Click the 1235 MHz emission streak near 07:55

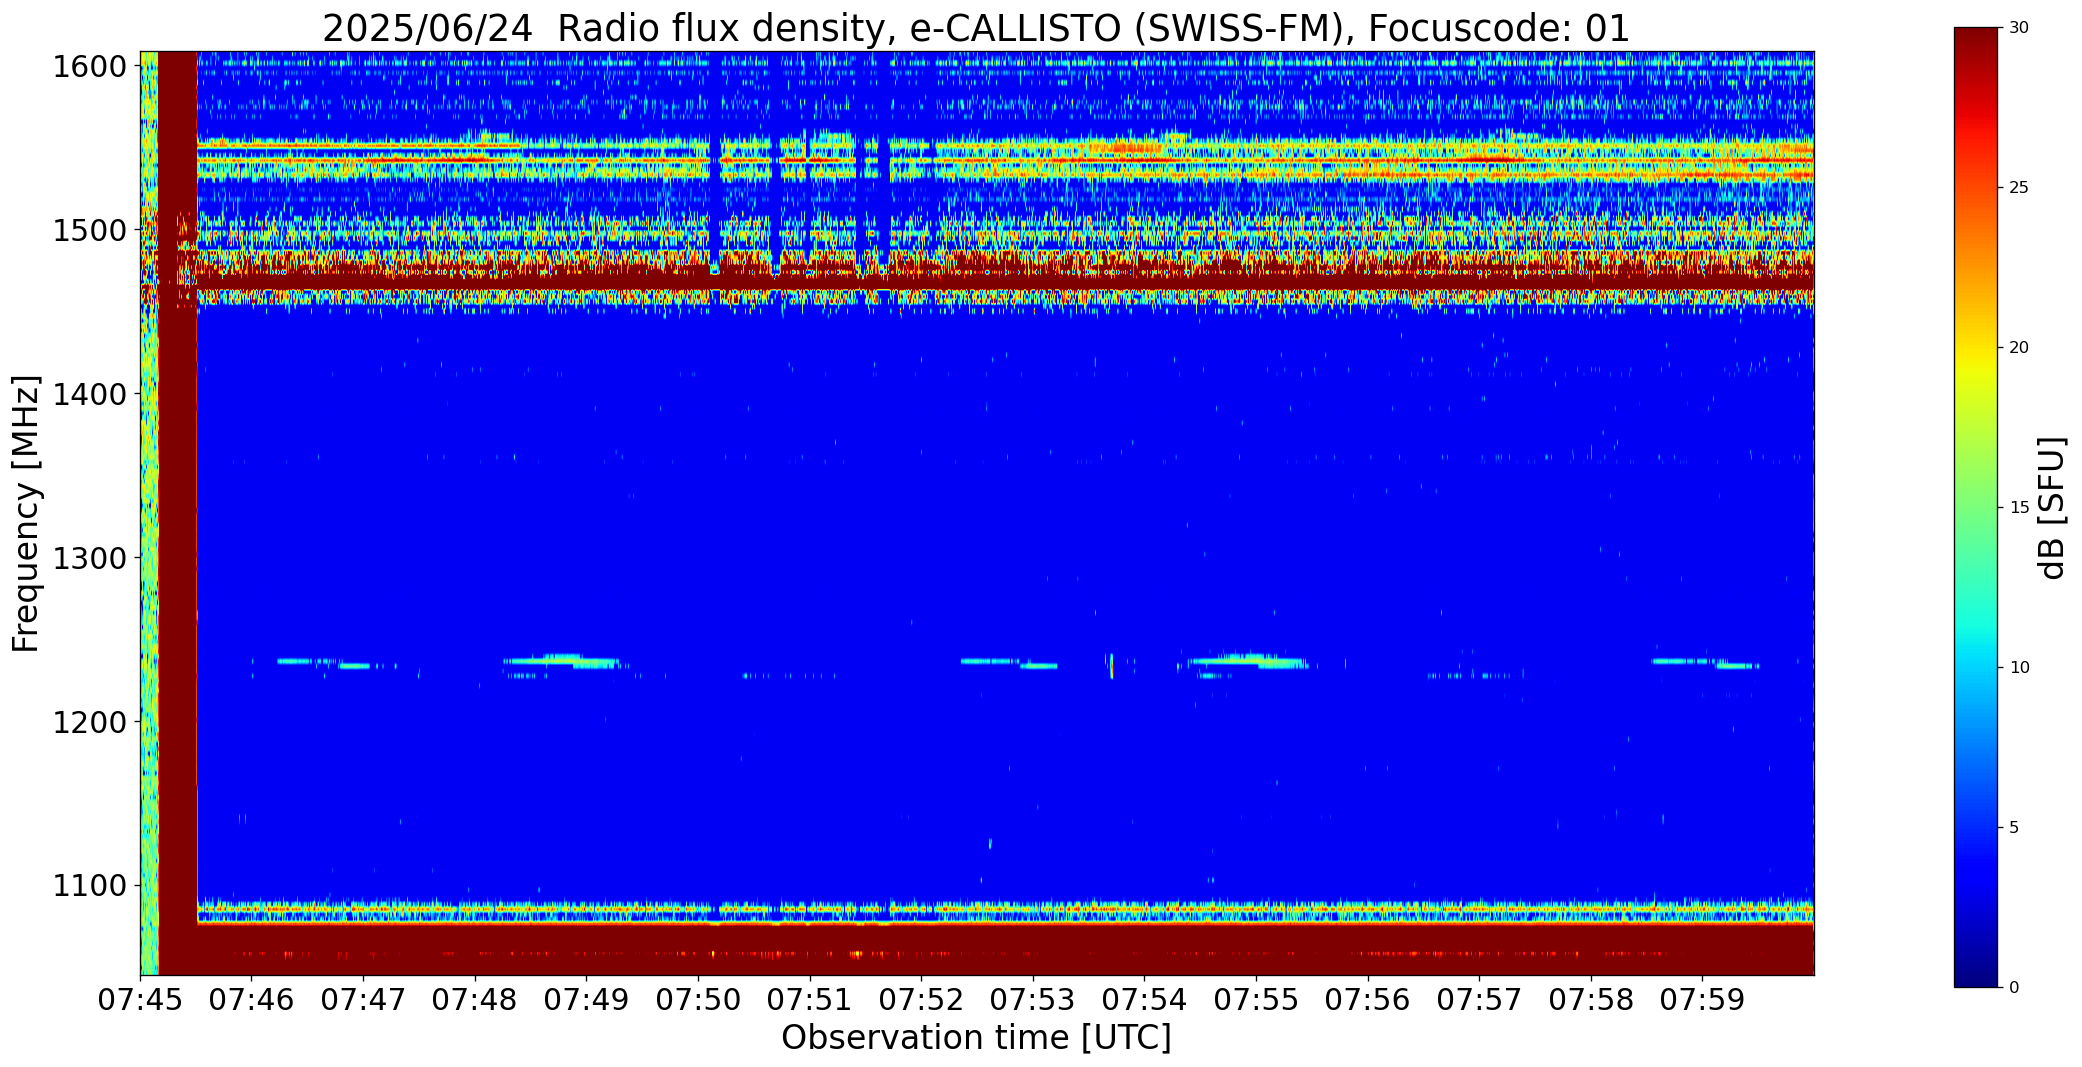[x=1248, y=661]
